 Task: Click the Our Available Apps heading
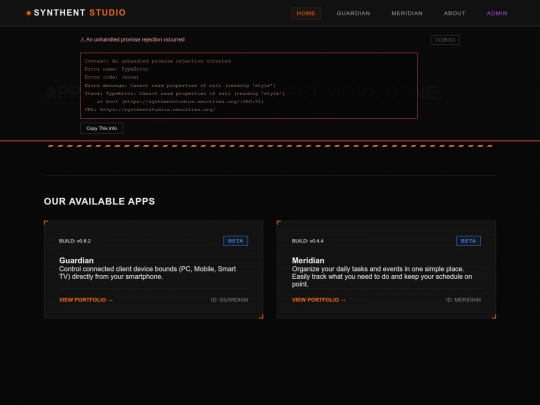99,201
